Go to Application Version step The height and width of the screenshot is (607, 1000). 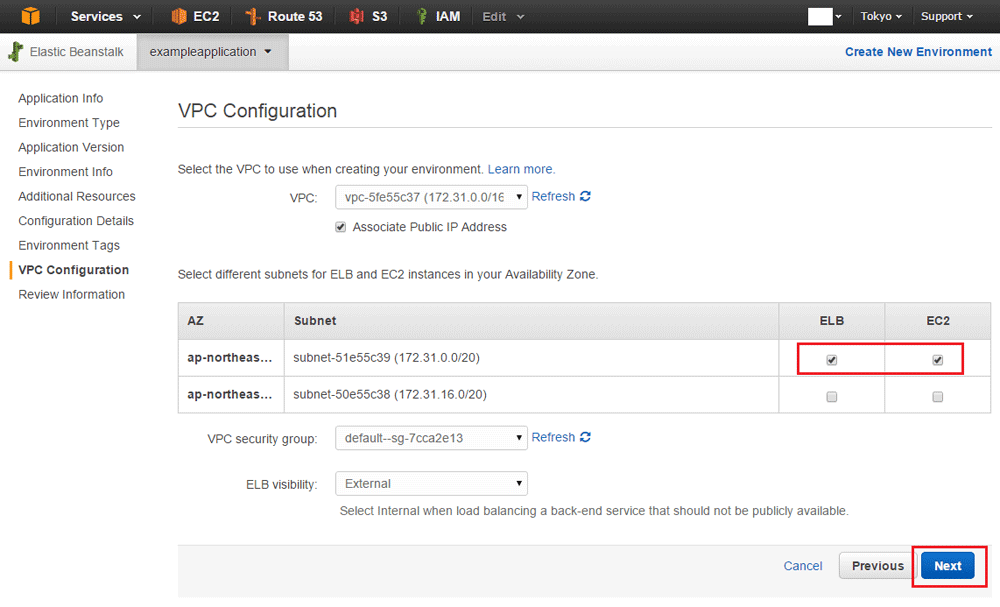pyautogui.click(x=71, y=147)
